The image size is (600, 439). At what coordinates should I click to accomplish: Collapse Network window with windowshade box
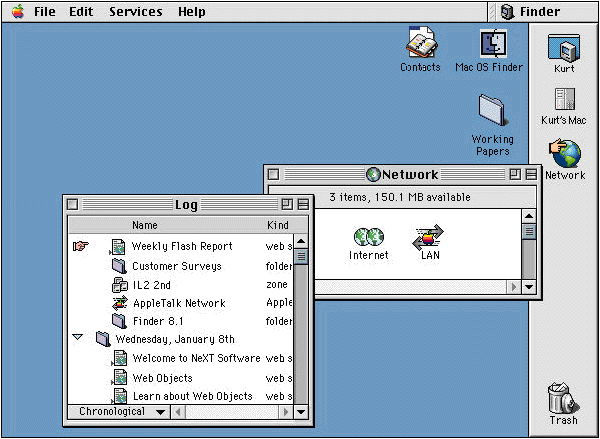point(531,175)
